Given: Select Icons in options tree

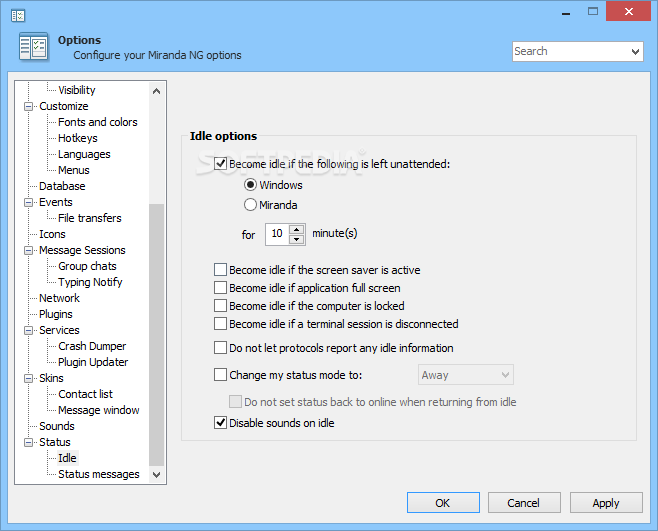Looking at the screenshot, I should pyautogui.click(x=52, y=234).
